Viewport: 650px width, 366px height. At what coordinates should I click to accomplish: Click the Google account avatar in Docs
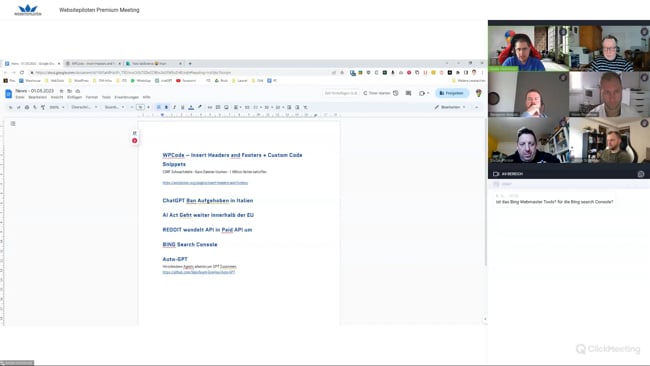(479, 93)
